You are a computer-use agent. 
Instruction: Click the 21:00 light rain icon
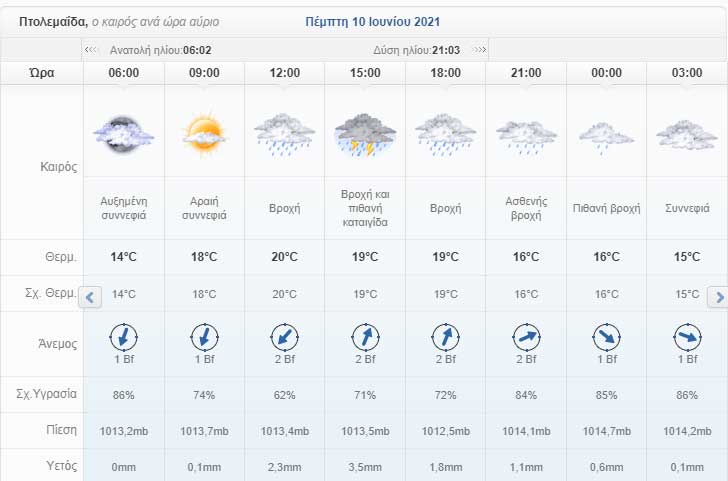(x=526, y=134)
